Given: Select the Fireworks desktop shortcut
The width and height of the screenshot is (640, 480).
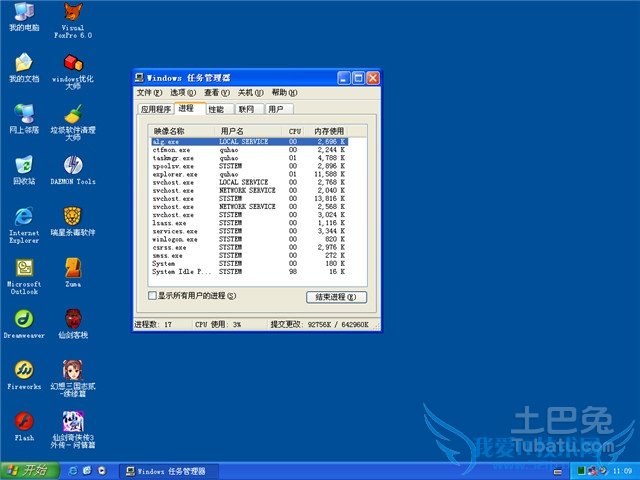Looking at the screenshot, I should [24, 369].
